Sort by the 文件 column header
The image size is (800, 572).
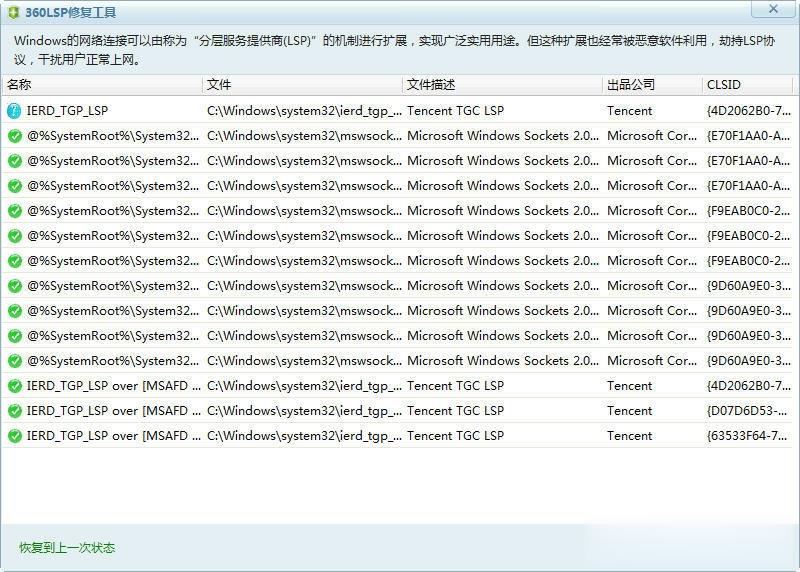[303, 85]
